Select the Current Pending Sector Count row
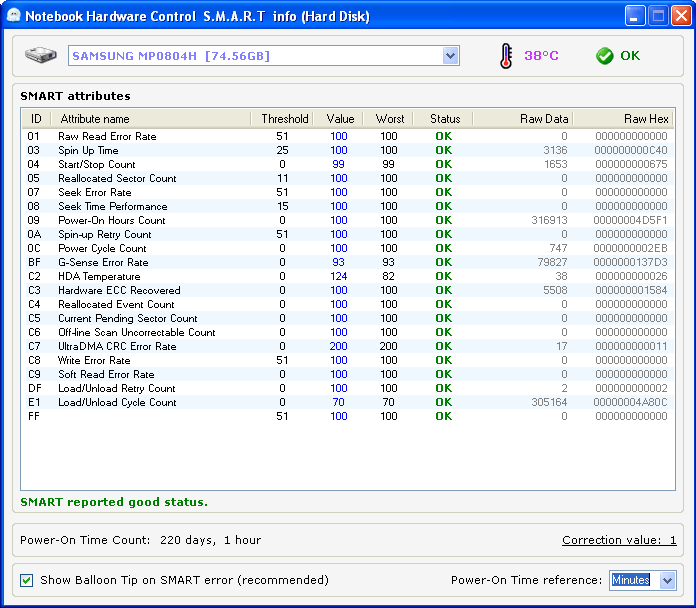The width and height of the screenshot is (696, 608). [348, 318]
